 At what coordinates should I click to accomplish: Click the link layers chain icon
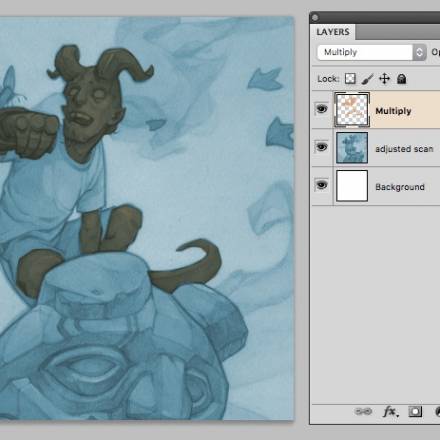coord(363,412)
